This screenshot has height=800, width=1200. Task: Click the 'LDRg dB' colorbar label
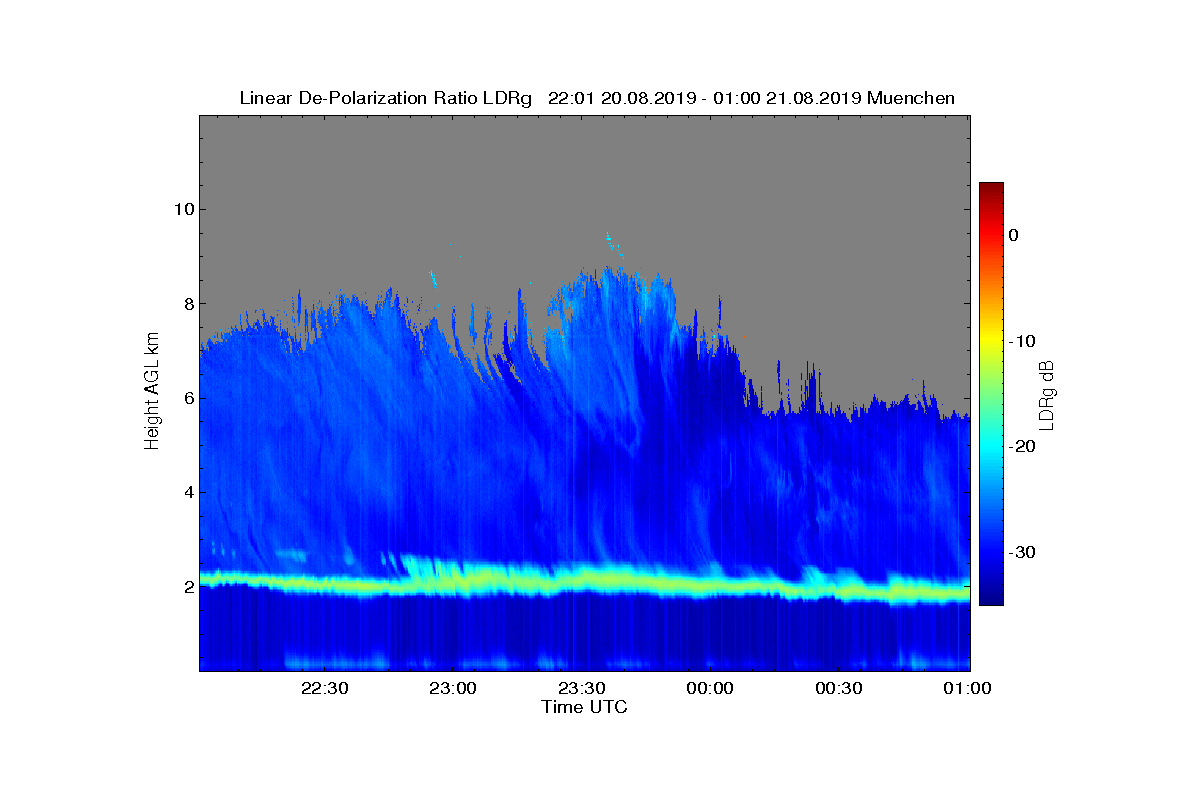(1047, 394)
